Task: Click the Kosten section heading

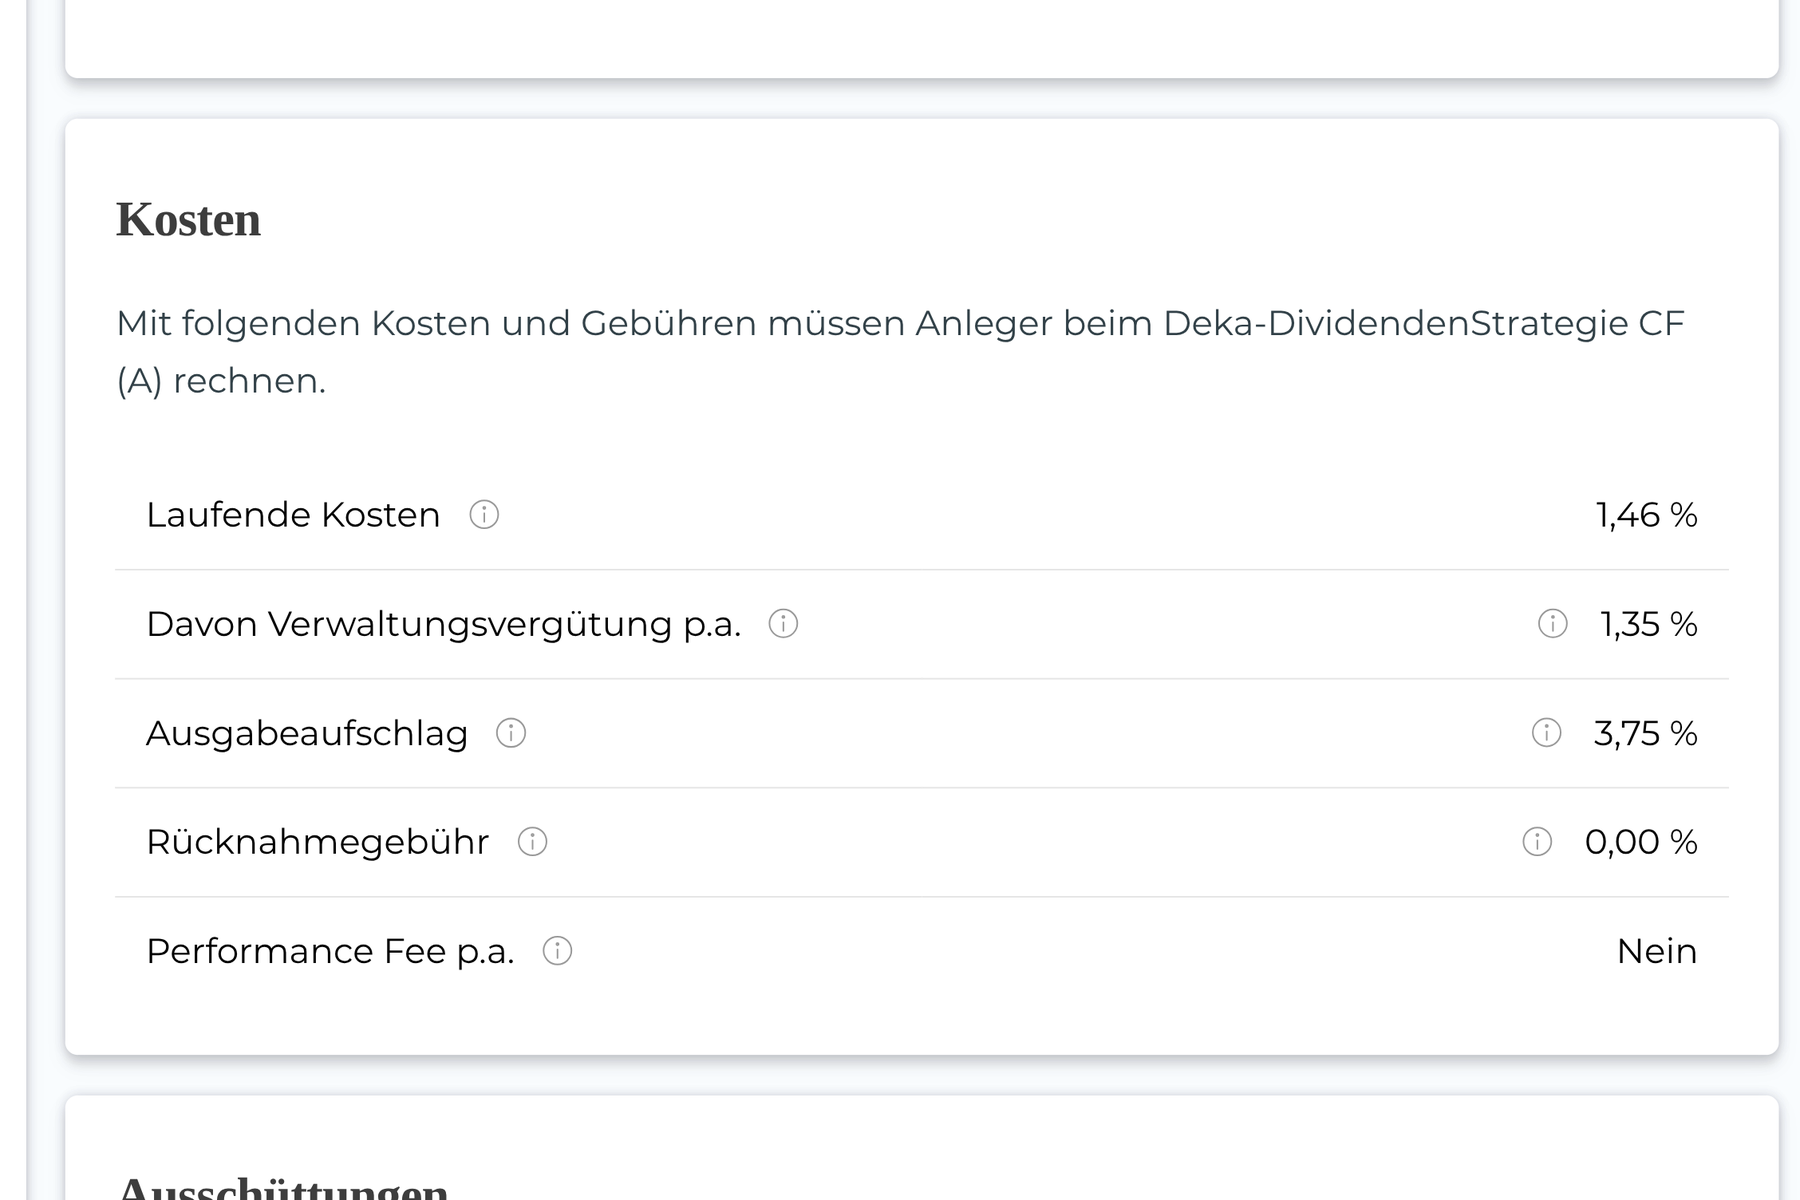Action: pos(188,220)
